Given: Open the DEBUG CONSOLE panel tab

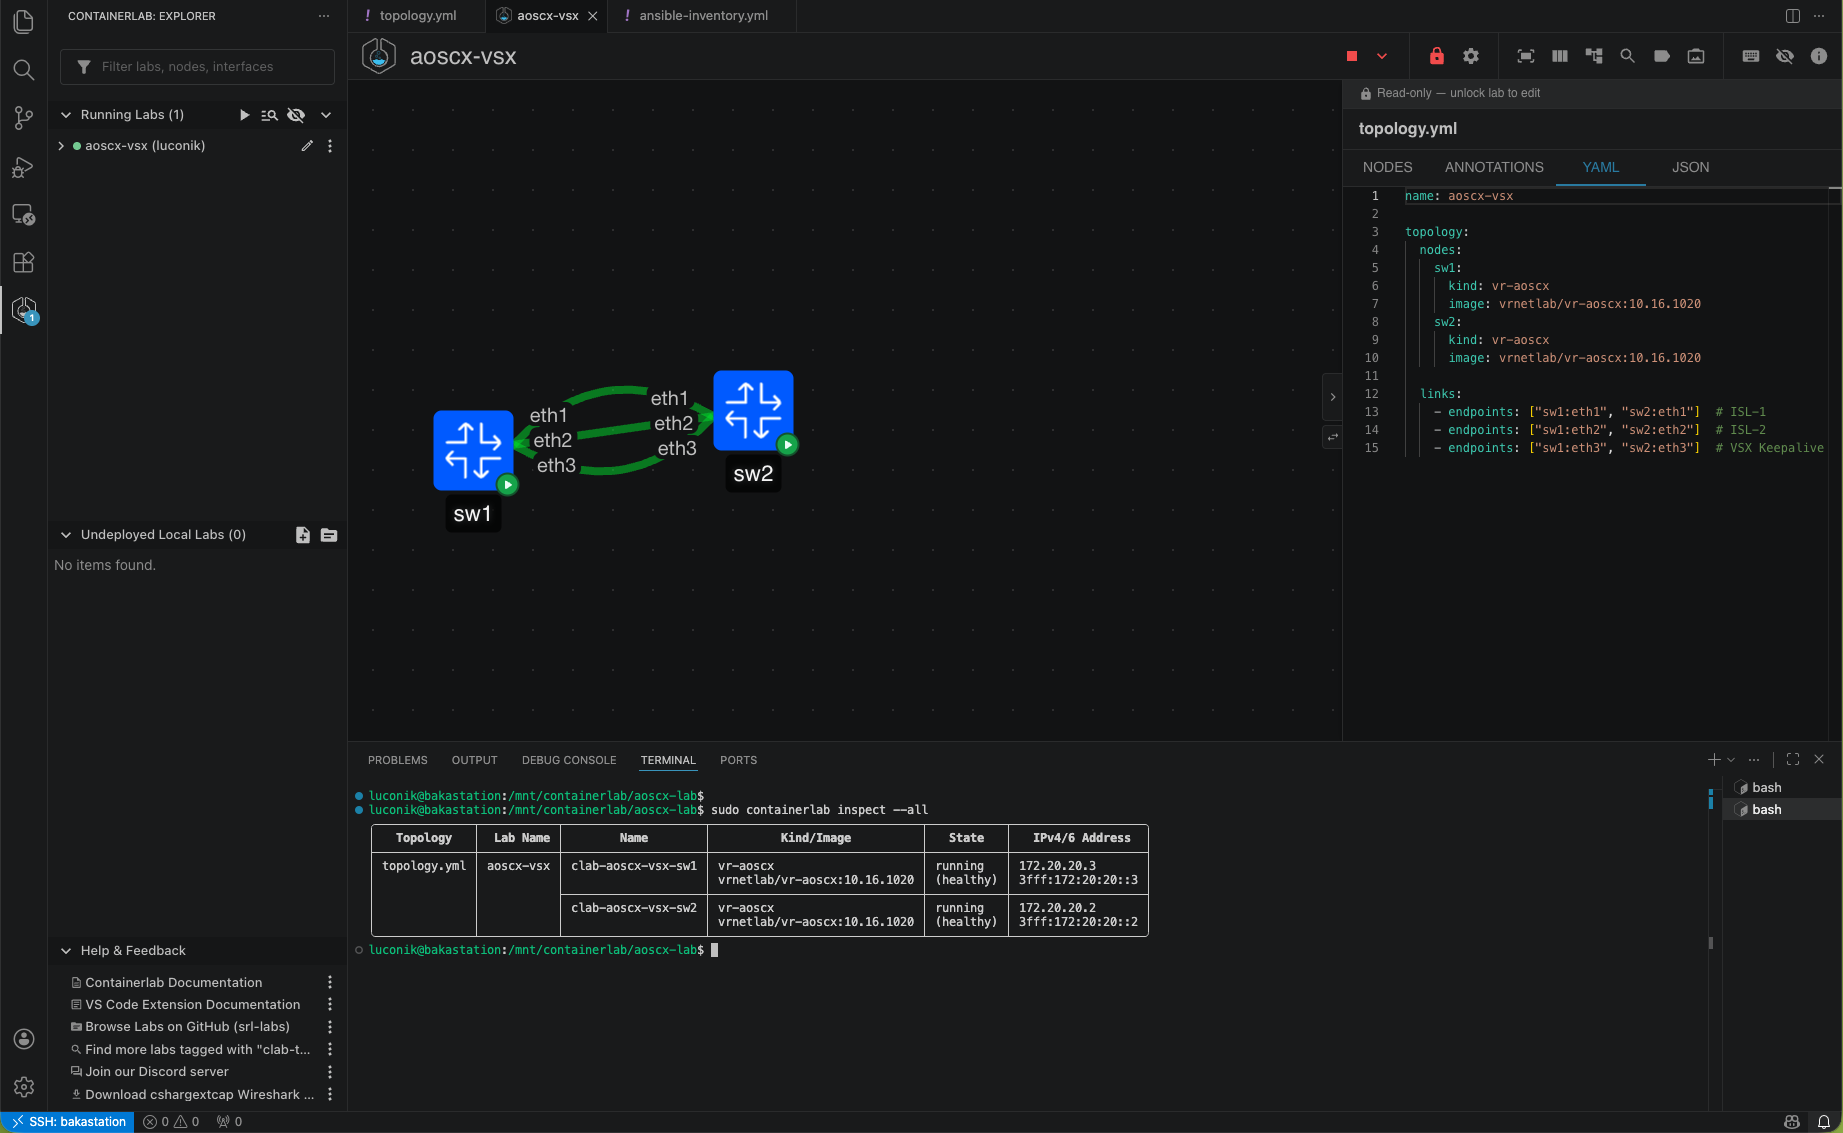Looking at the screenshot, I should [x=569, y=761].
